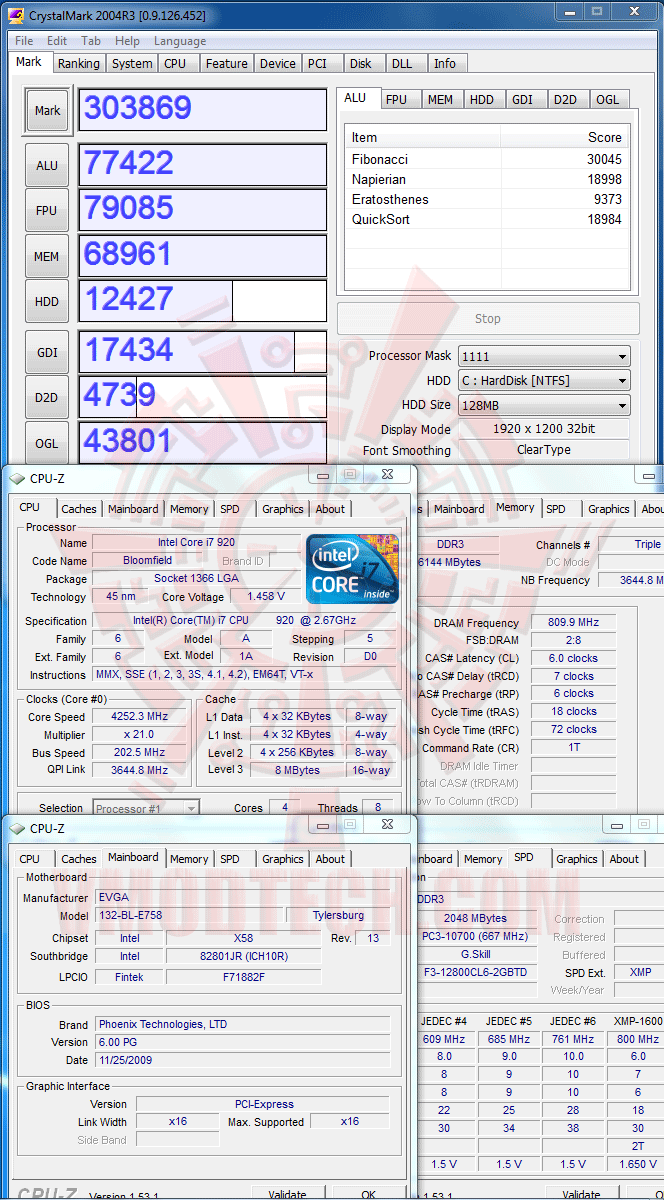Open About tab in upper CPU-Z window

330,509
